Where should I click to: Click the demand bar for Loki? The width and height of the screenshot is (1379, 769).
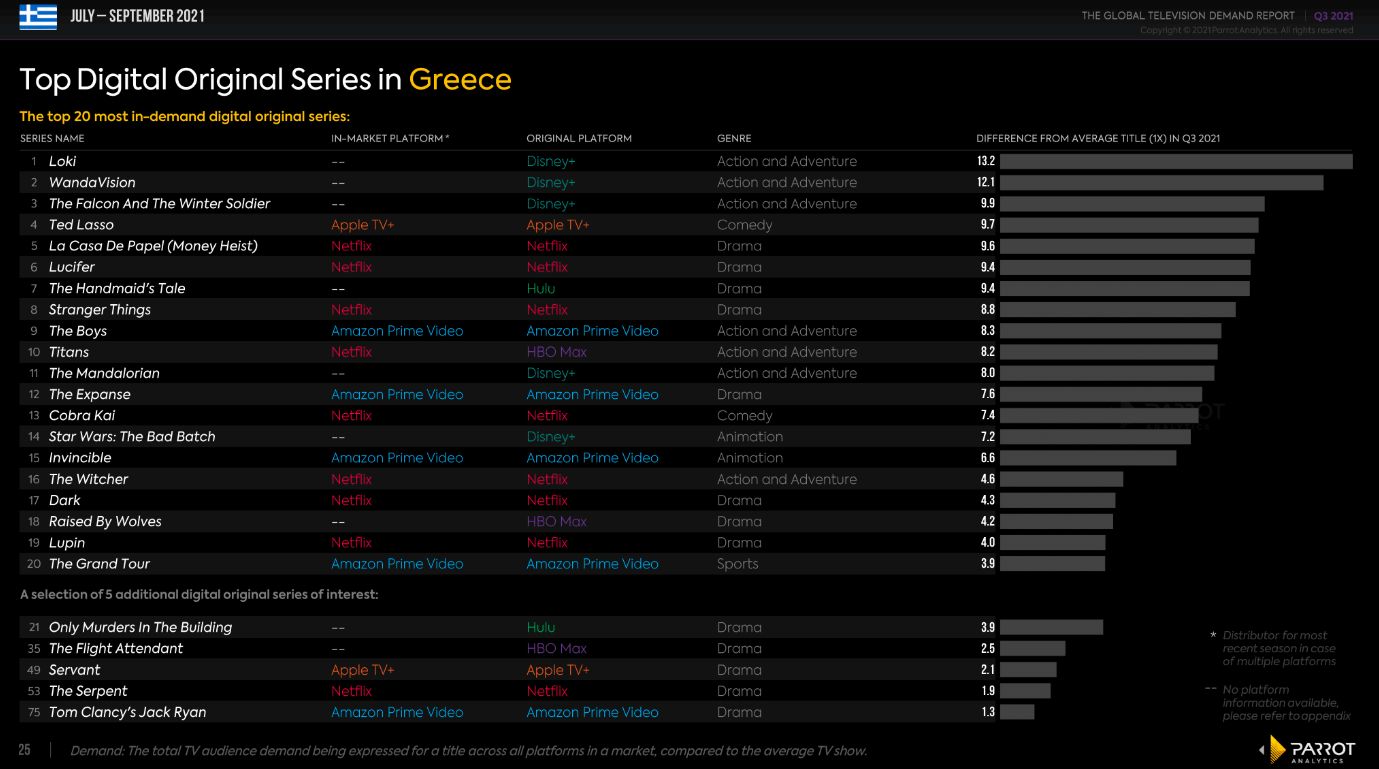[x=1176, y=161]
